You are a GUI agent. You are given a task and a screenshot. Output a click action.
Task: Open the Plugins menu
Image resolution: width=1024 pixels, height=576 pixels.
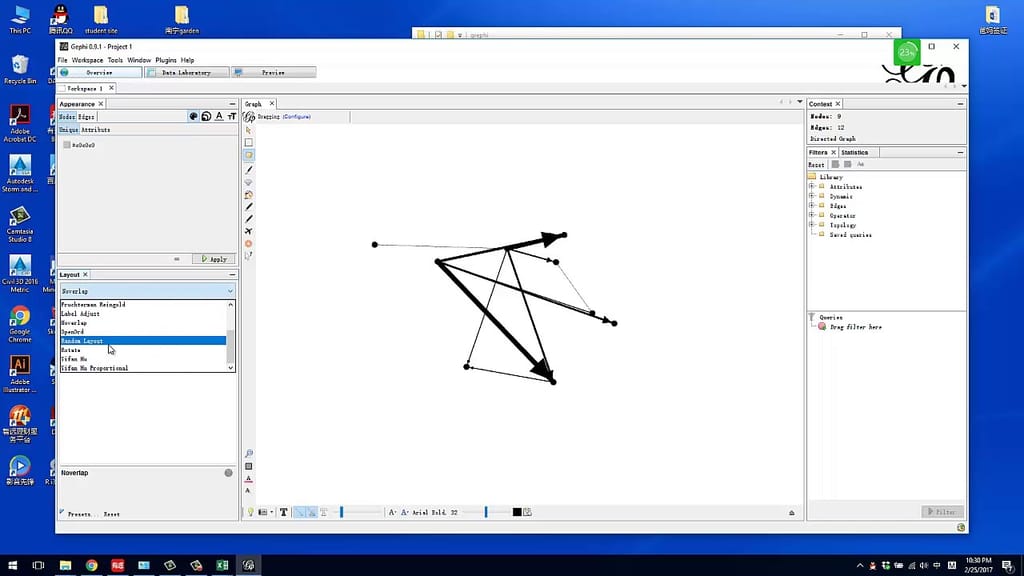pos(166,60)
